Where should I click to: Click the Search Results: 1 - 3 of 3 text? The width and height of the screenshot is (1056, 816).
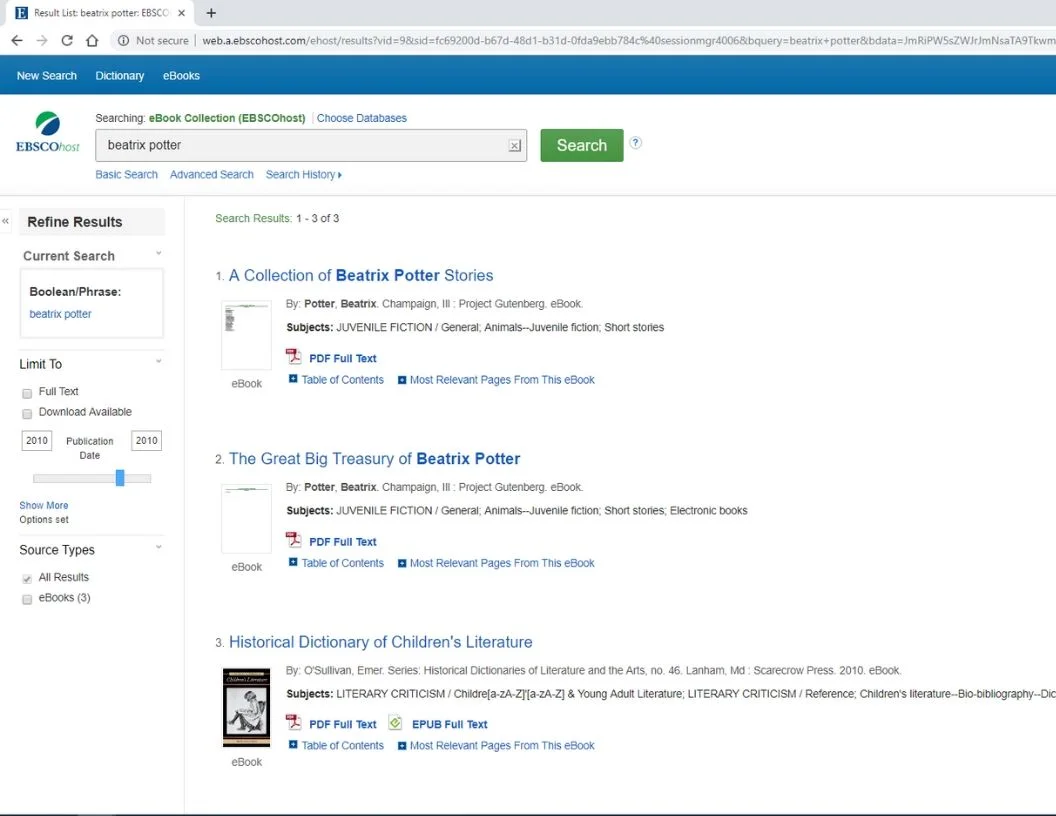[277, 218]
